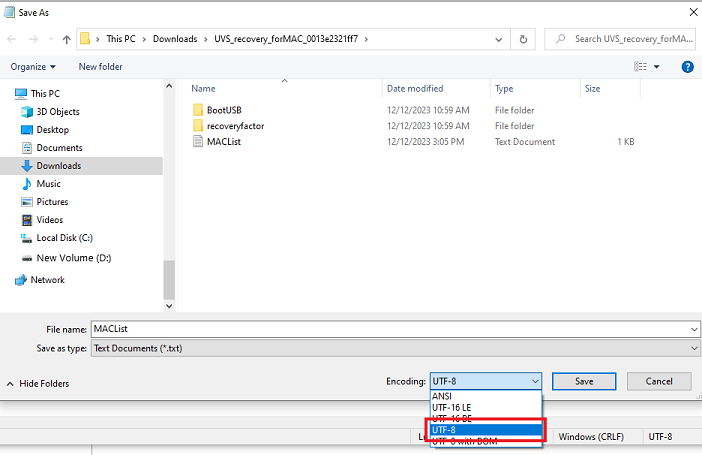Open Local Disk (C:) in sidebar
The height and width of the screenshot is (455, 702).
64,238
